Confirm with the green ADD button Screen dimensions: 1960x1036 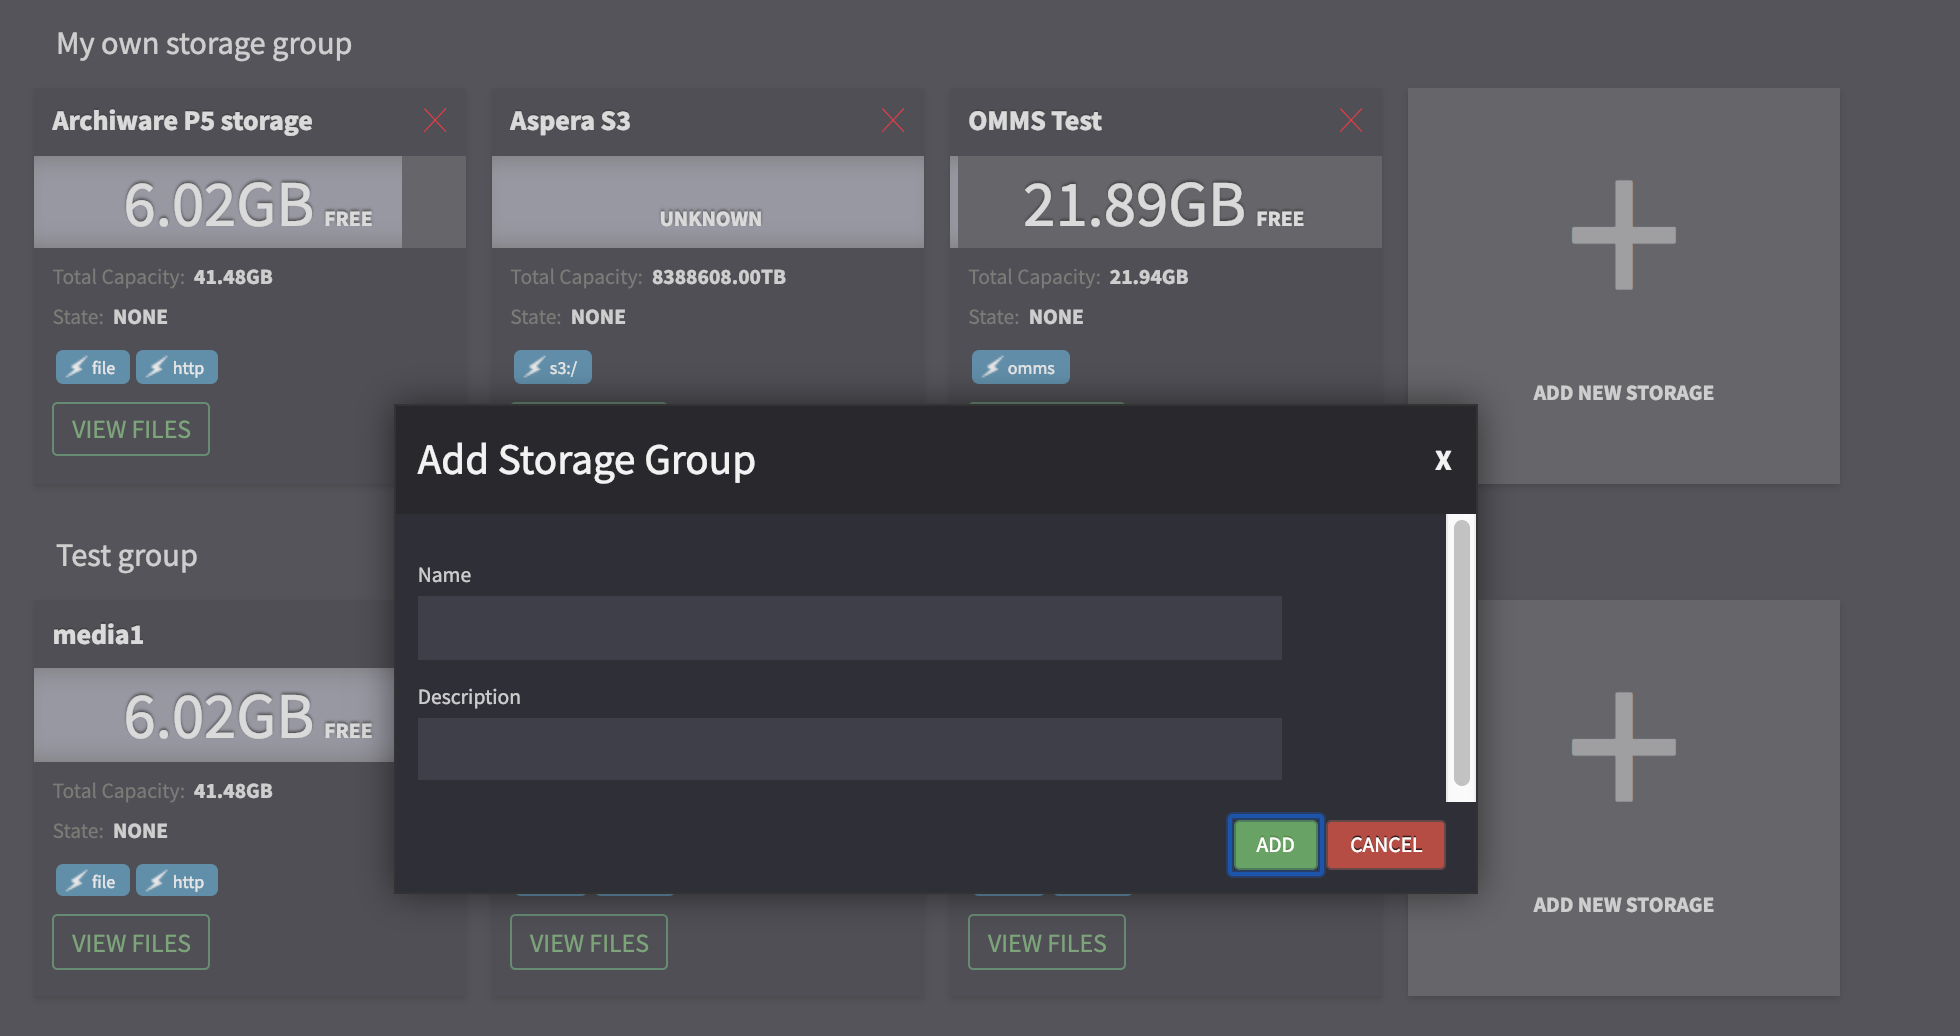click(1275, 845)
